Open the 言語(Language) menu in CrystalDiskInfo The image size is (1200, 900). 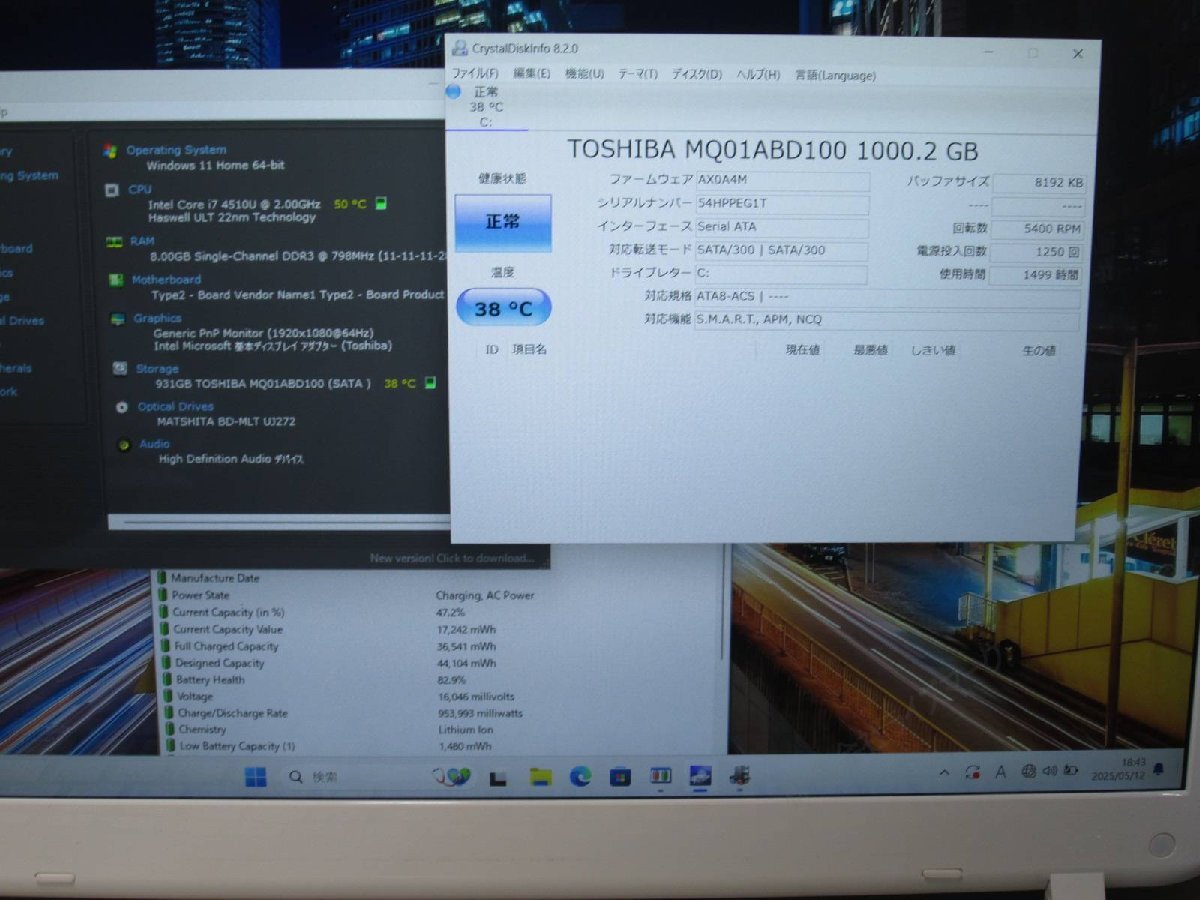pos(835,75)
